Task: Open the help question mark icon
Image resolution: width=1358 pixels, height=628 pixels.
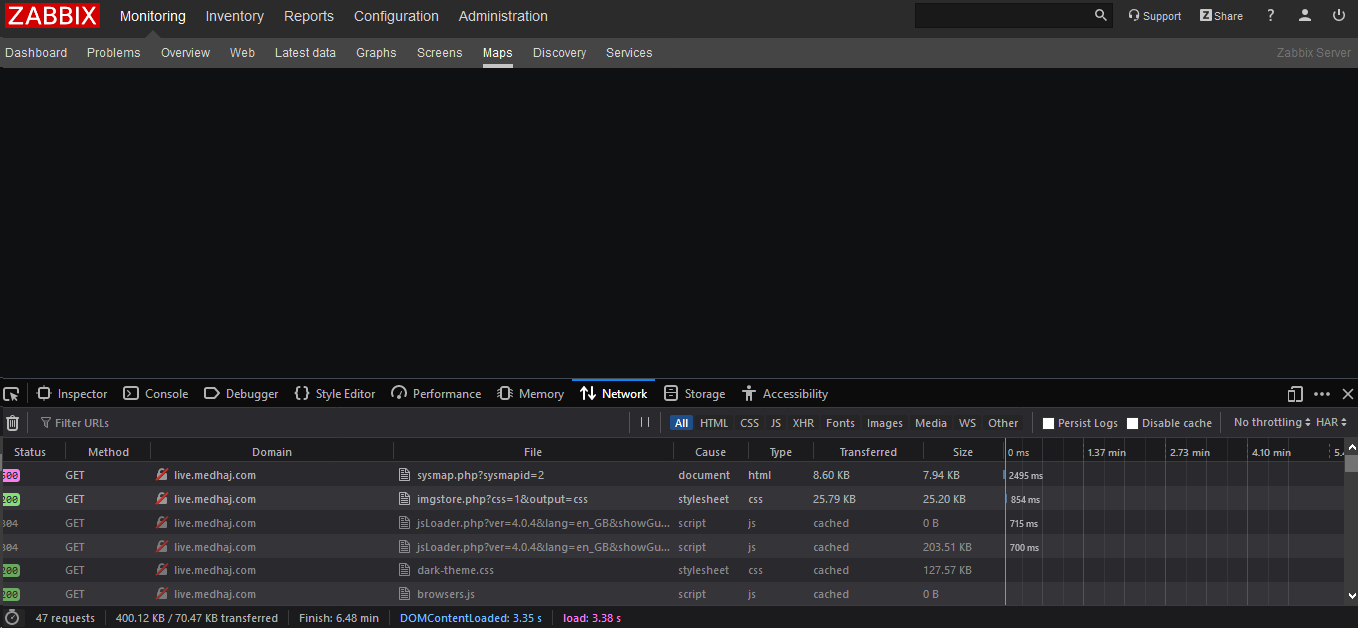Action: pos(1271,16)
